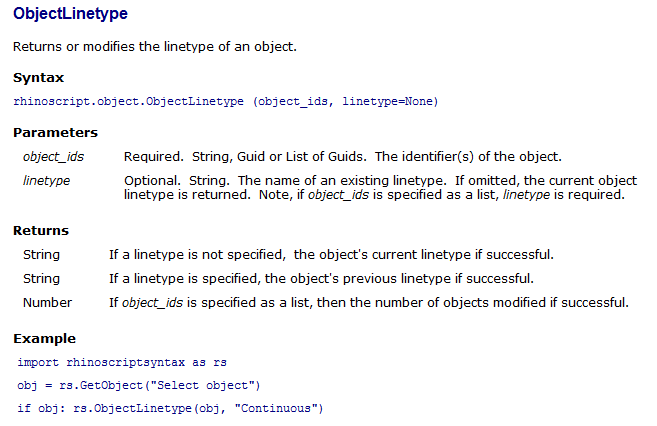Click the Parameters section heading

[x=55, y=133]
